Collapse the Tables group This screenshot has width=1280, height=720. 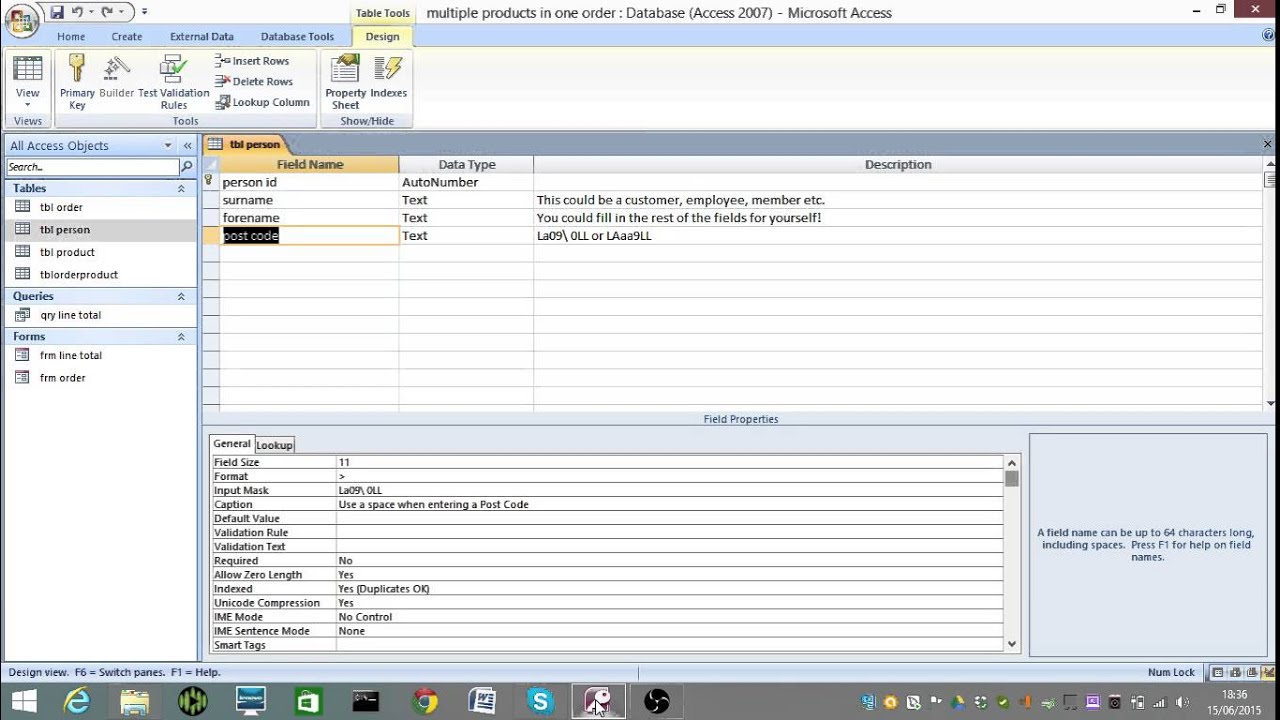181,188
